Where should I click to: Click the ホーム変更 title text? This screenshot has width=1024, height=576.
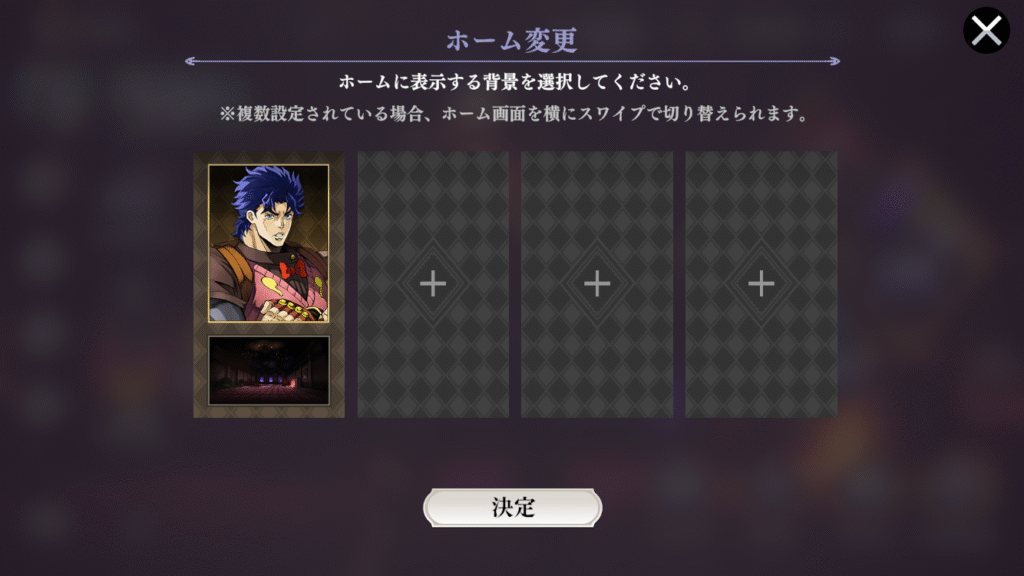click(x=512, y=40)
